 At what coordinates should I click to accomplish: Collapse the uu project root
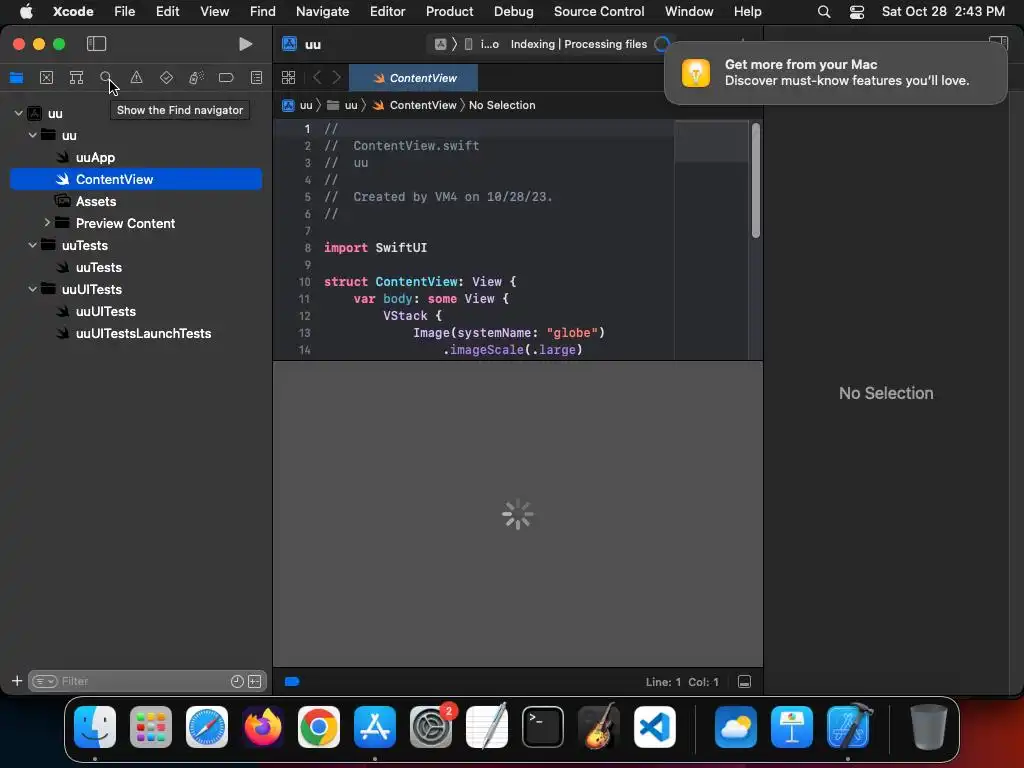coord(18,114)
